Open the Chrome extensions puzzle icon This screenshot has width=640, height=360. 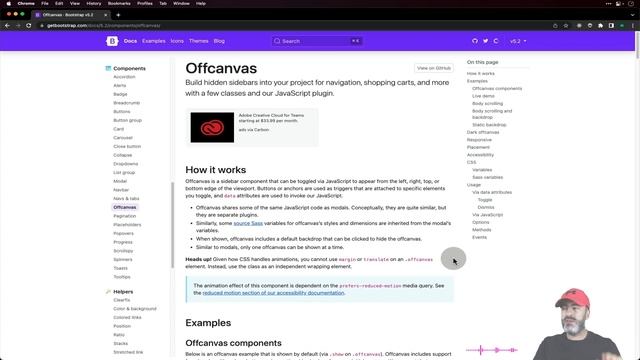pos(600,26)
